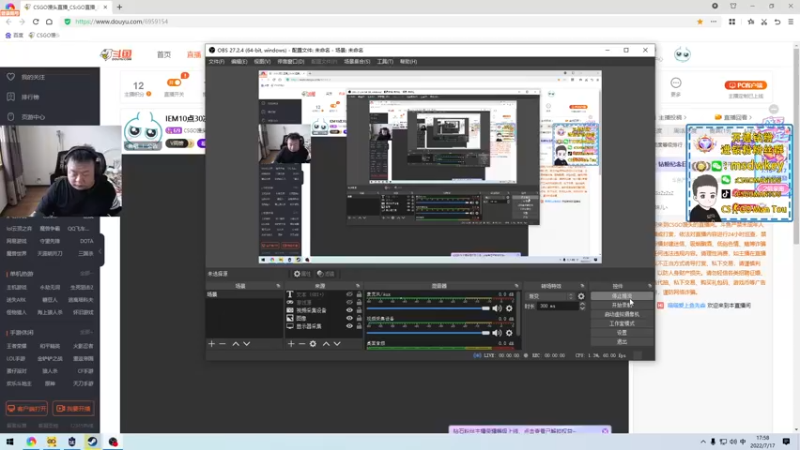Open the OBS Tools menu

[385, 61]
